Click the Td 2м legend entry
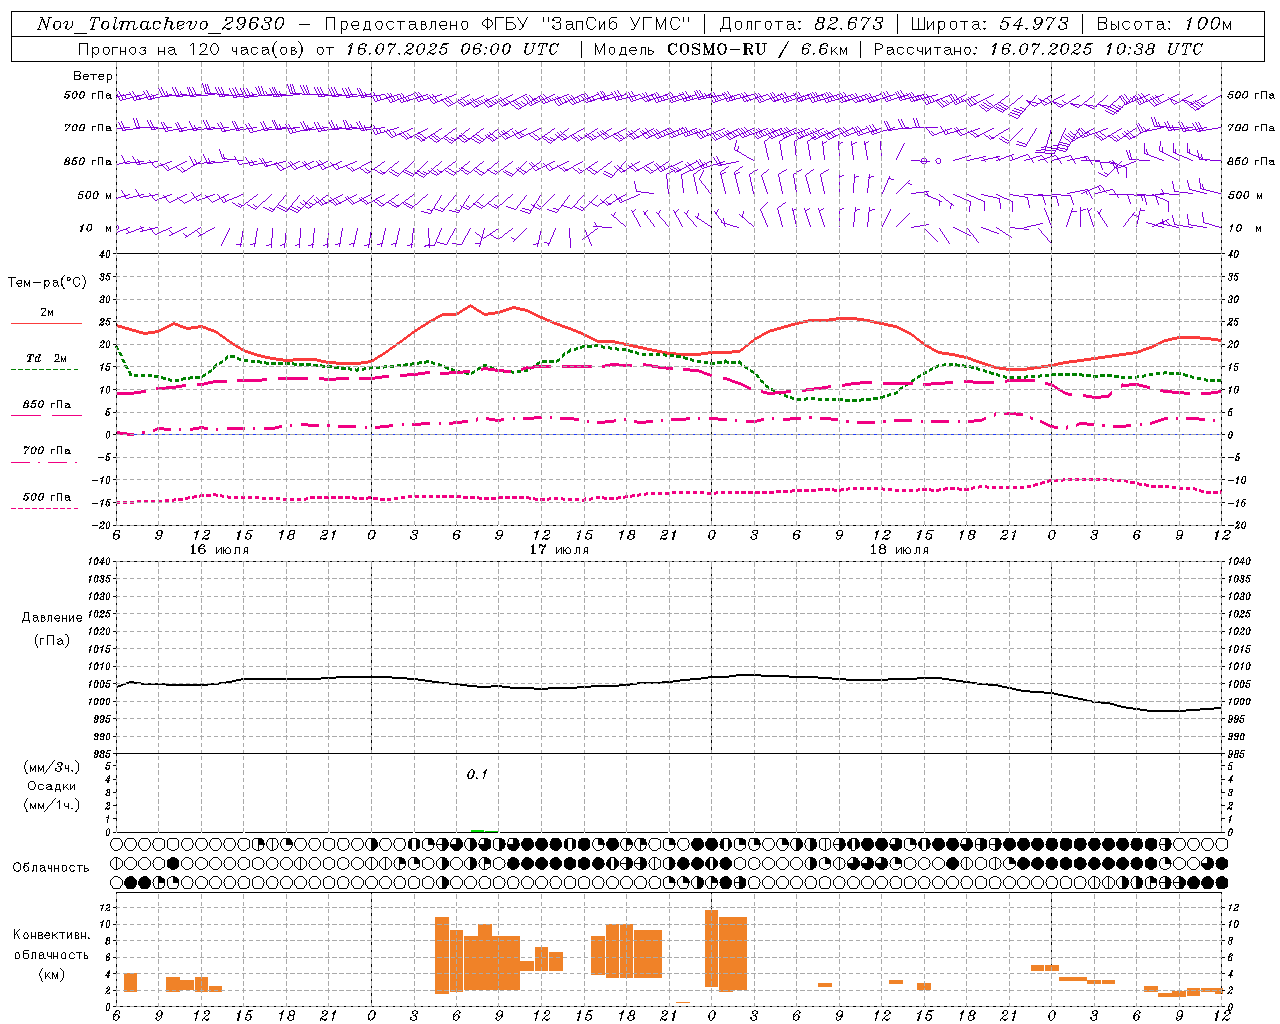Image resolution: width=1280 pixels, height=1024 pixels. click(x=46, y=358)
